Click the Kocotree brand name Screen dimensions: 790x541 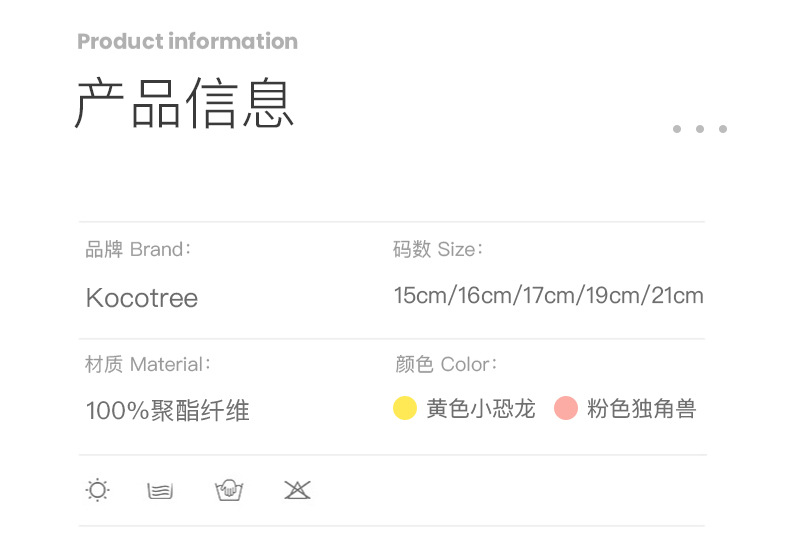[x=142, y=298]
